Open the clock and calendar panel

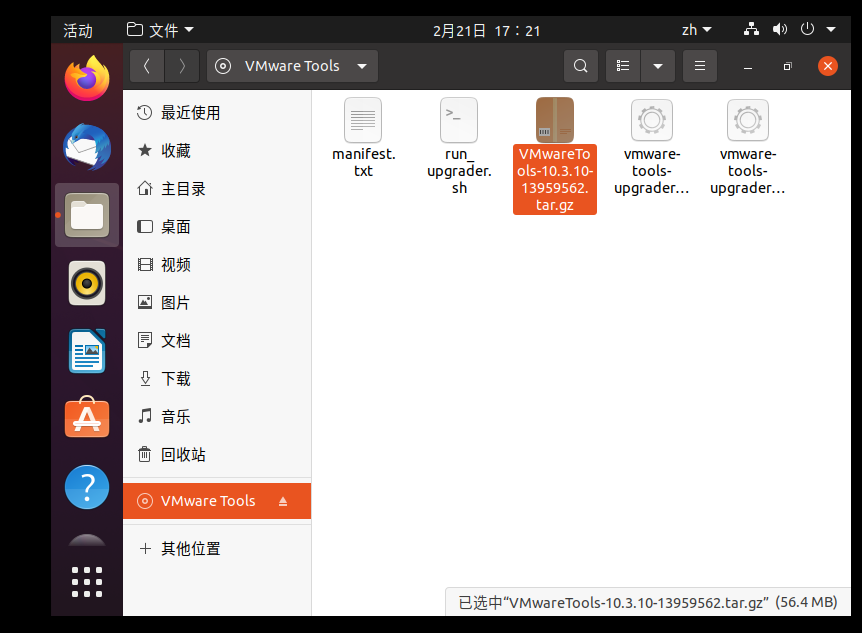click(x=487, y=30)
